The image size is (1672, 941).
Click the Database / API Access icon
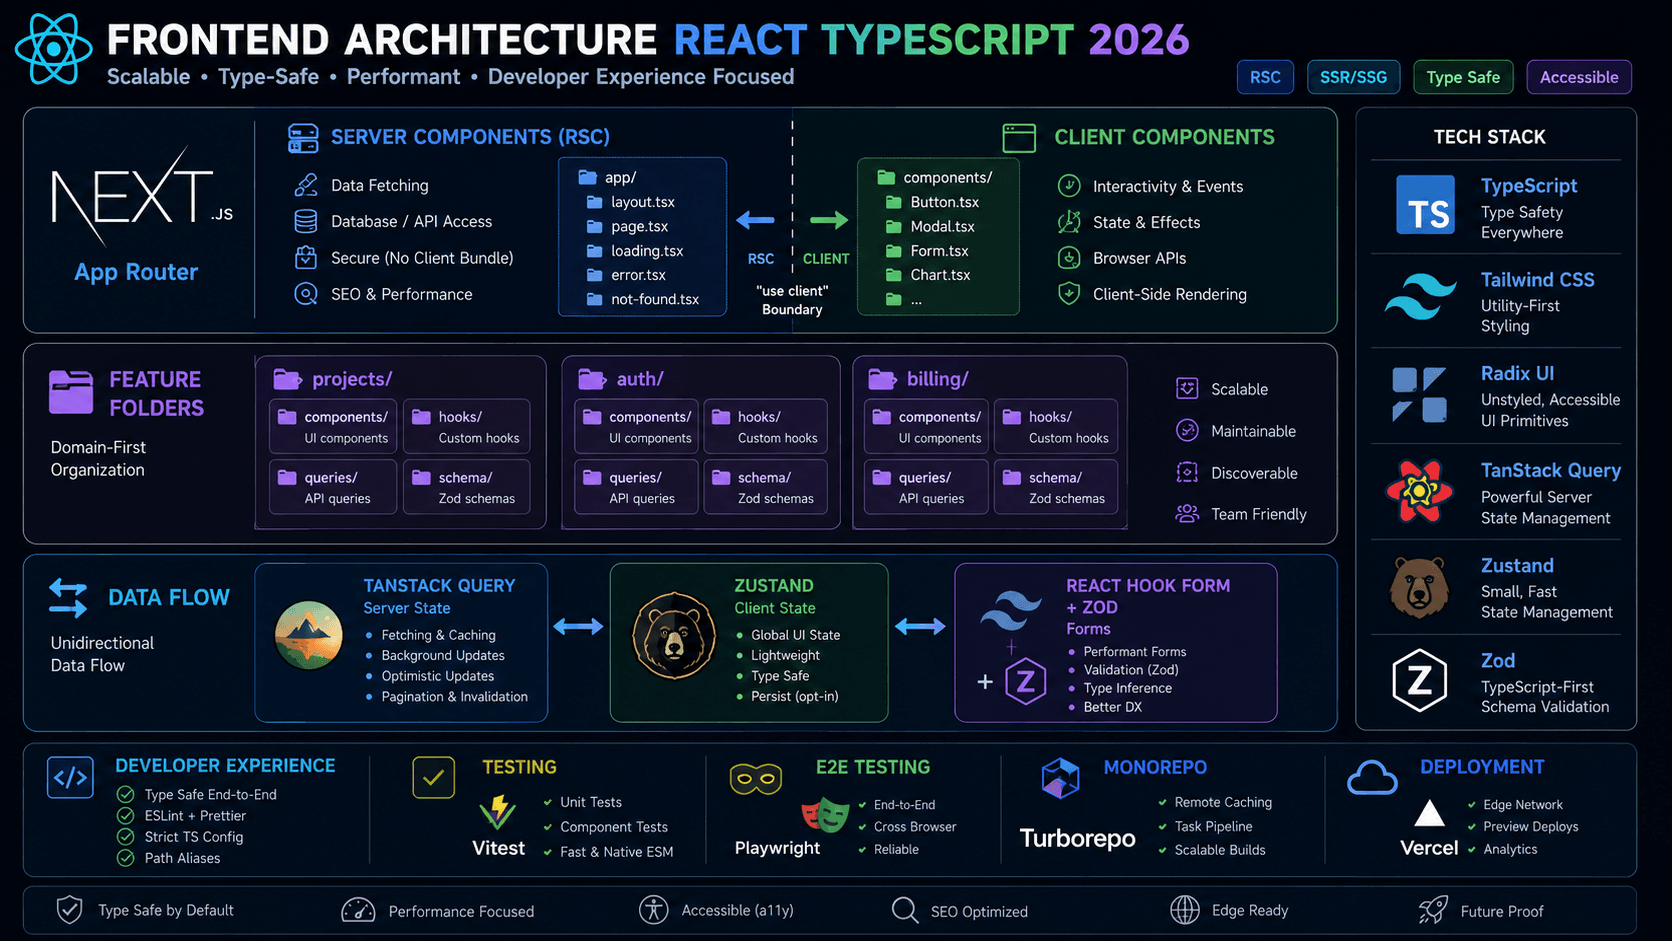click(306, 221)
